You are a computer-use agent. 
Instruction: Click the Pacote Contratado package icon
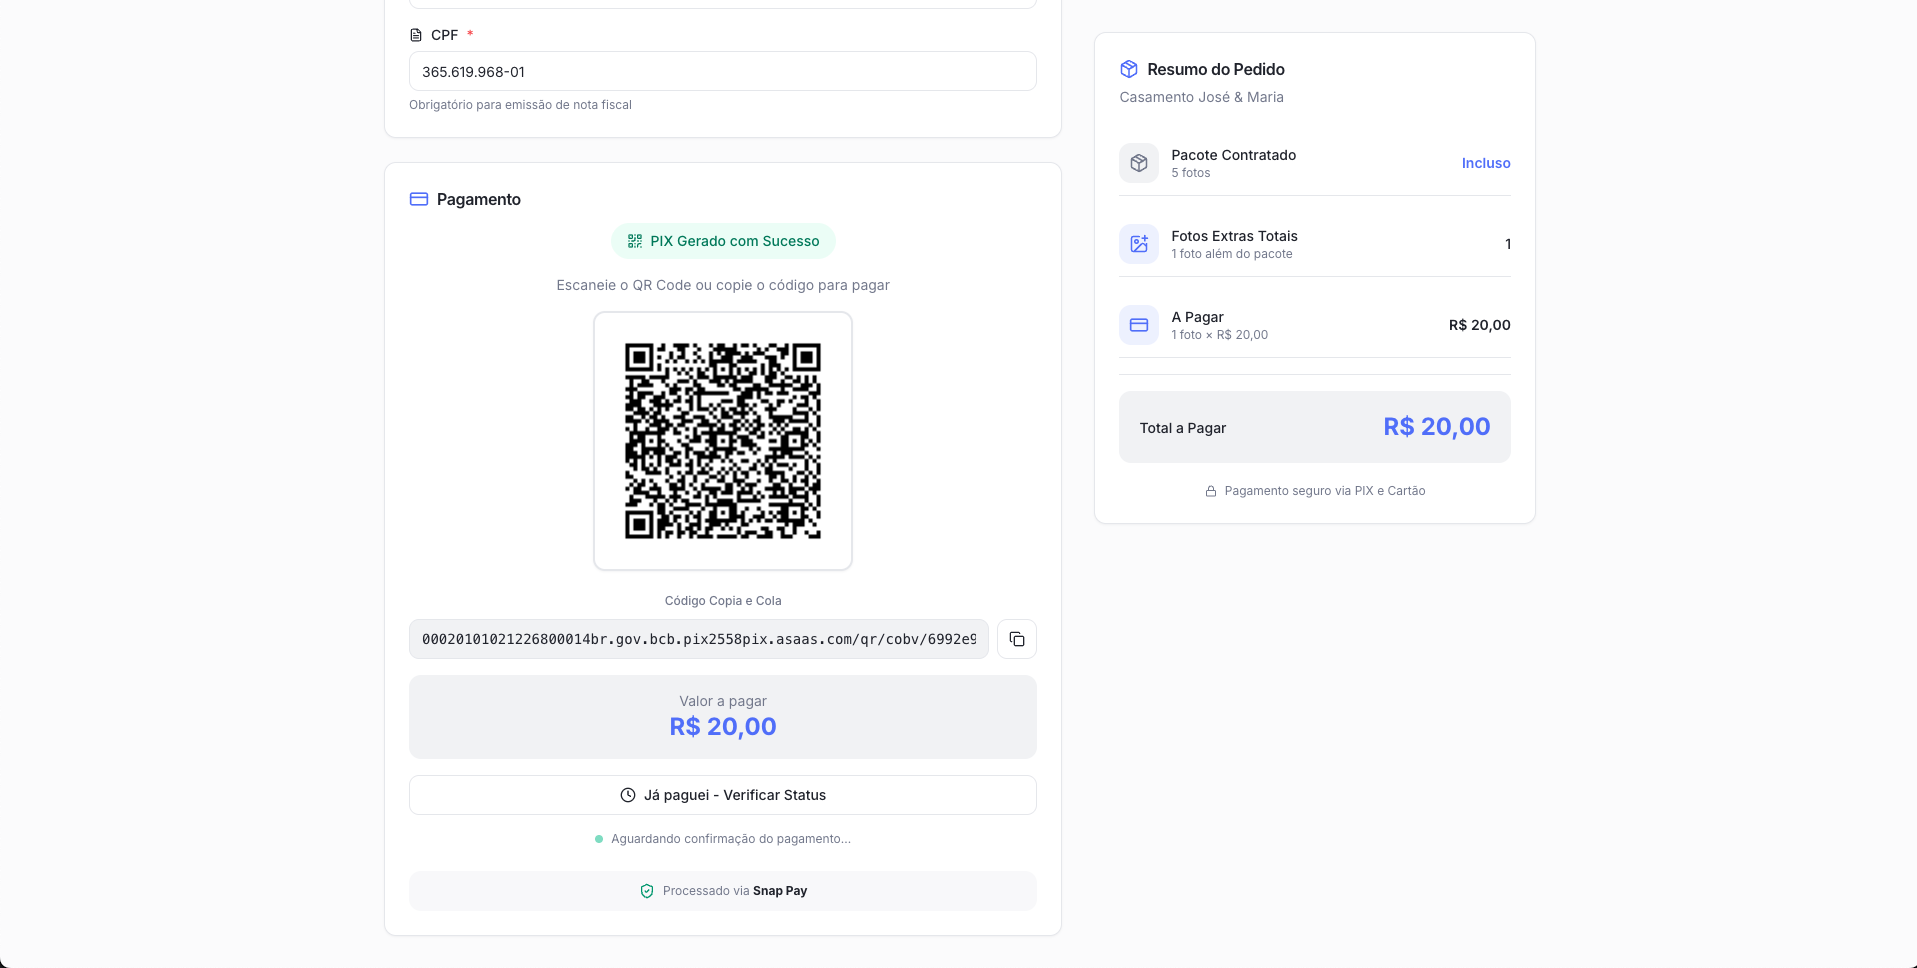pos(1139,163)
